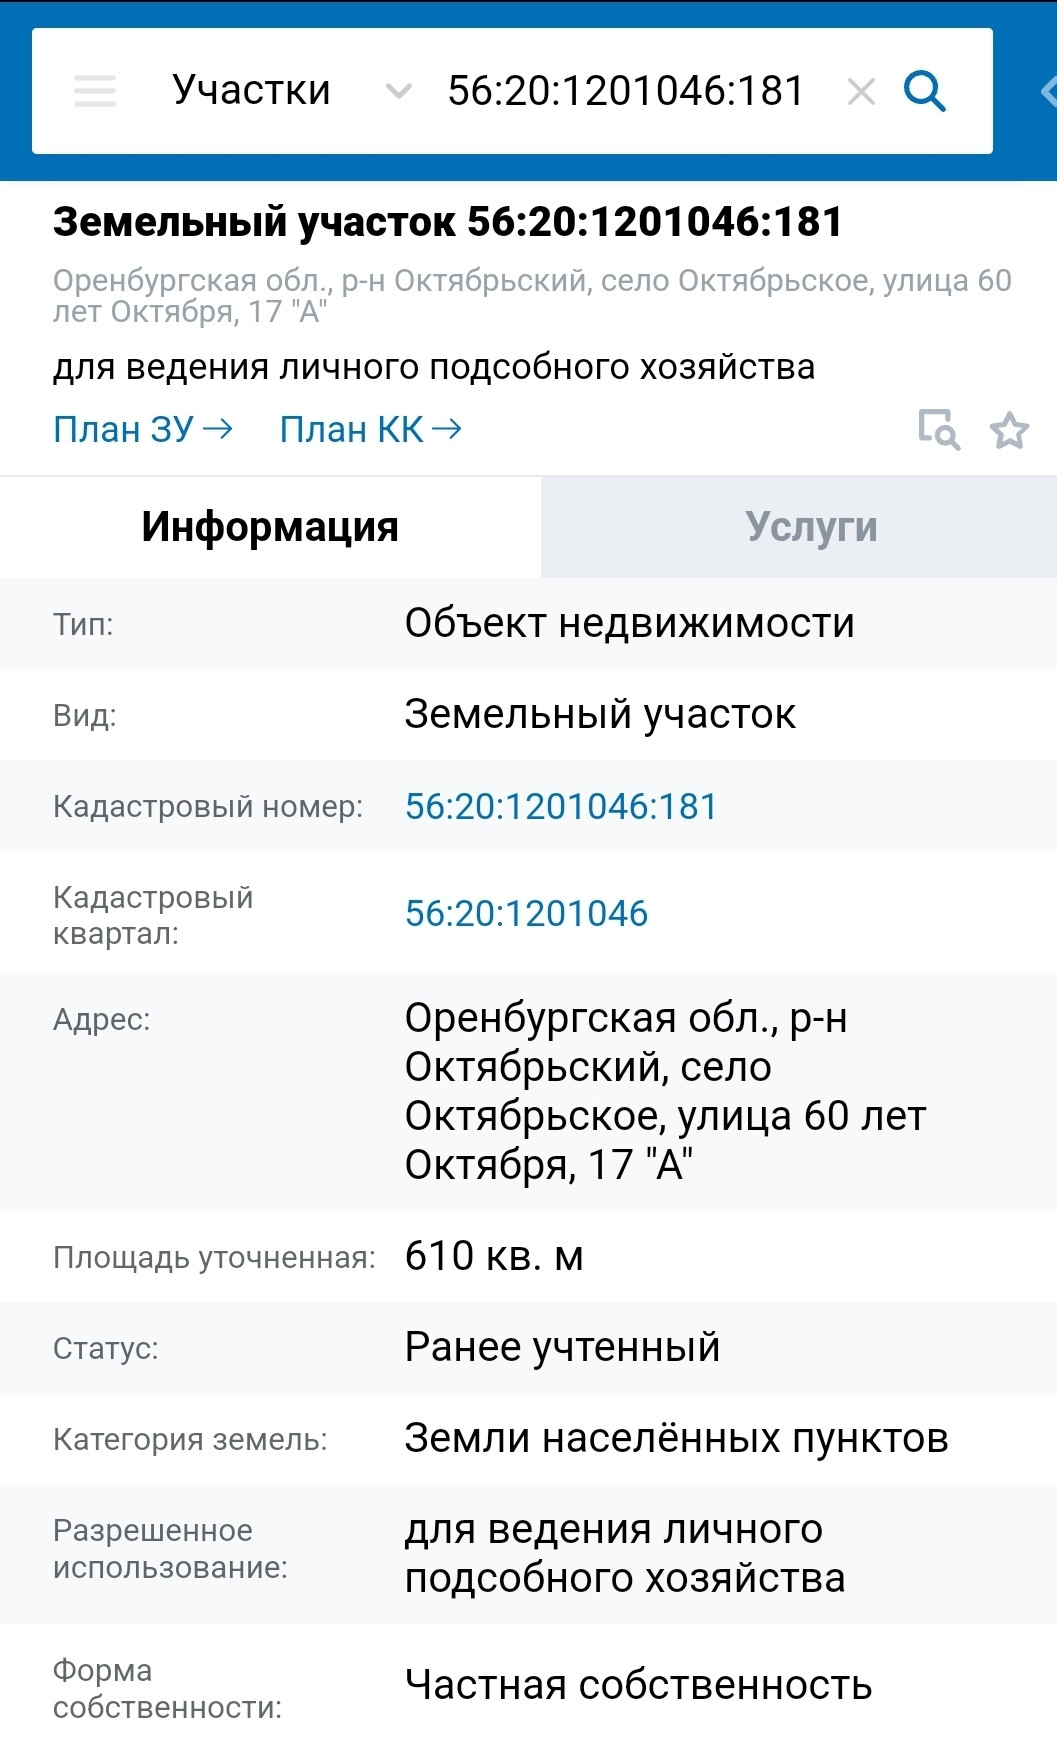Click the chevron next to Участки

398,92
